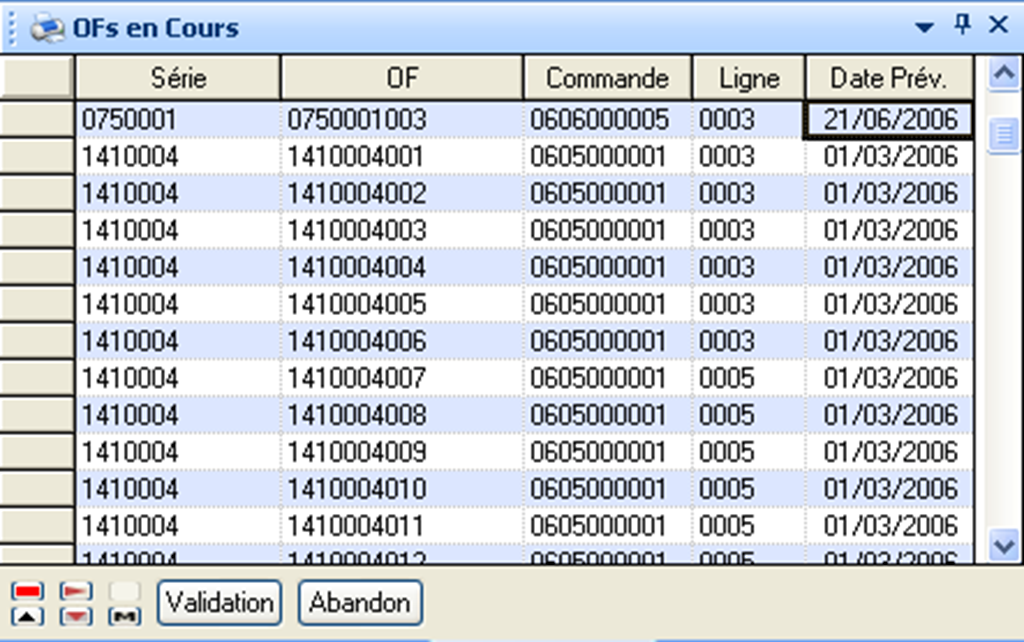Click the scrollbar up arrow

pyautogui.click(x=1002, y=70)
